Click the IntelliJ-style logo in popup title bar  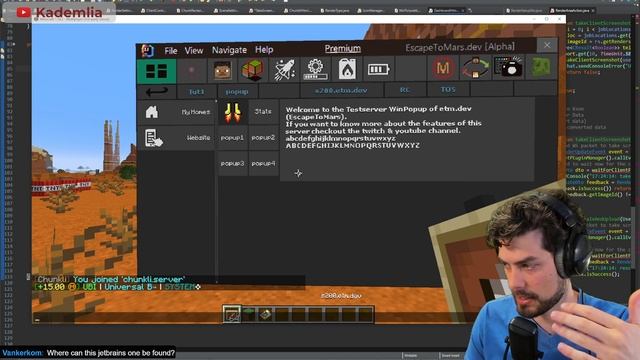click(x=147, y=51)
